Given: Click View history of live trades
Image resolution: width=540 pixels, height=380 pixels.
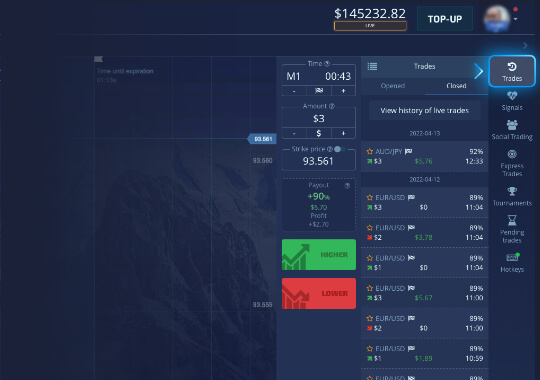Looking at the screenshot, I should point(424,110).
